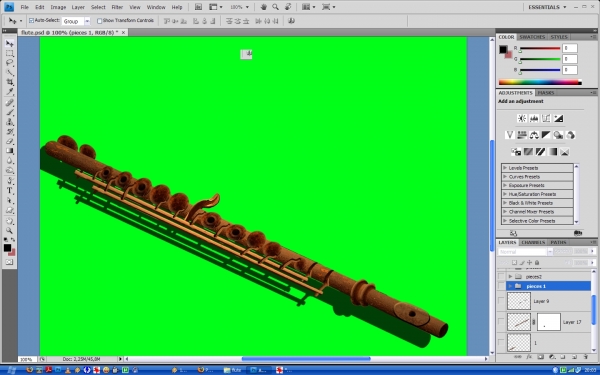600x375 pixels.
Task: Expand the pieces 1 layer group
Action: click(510, 286)
